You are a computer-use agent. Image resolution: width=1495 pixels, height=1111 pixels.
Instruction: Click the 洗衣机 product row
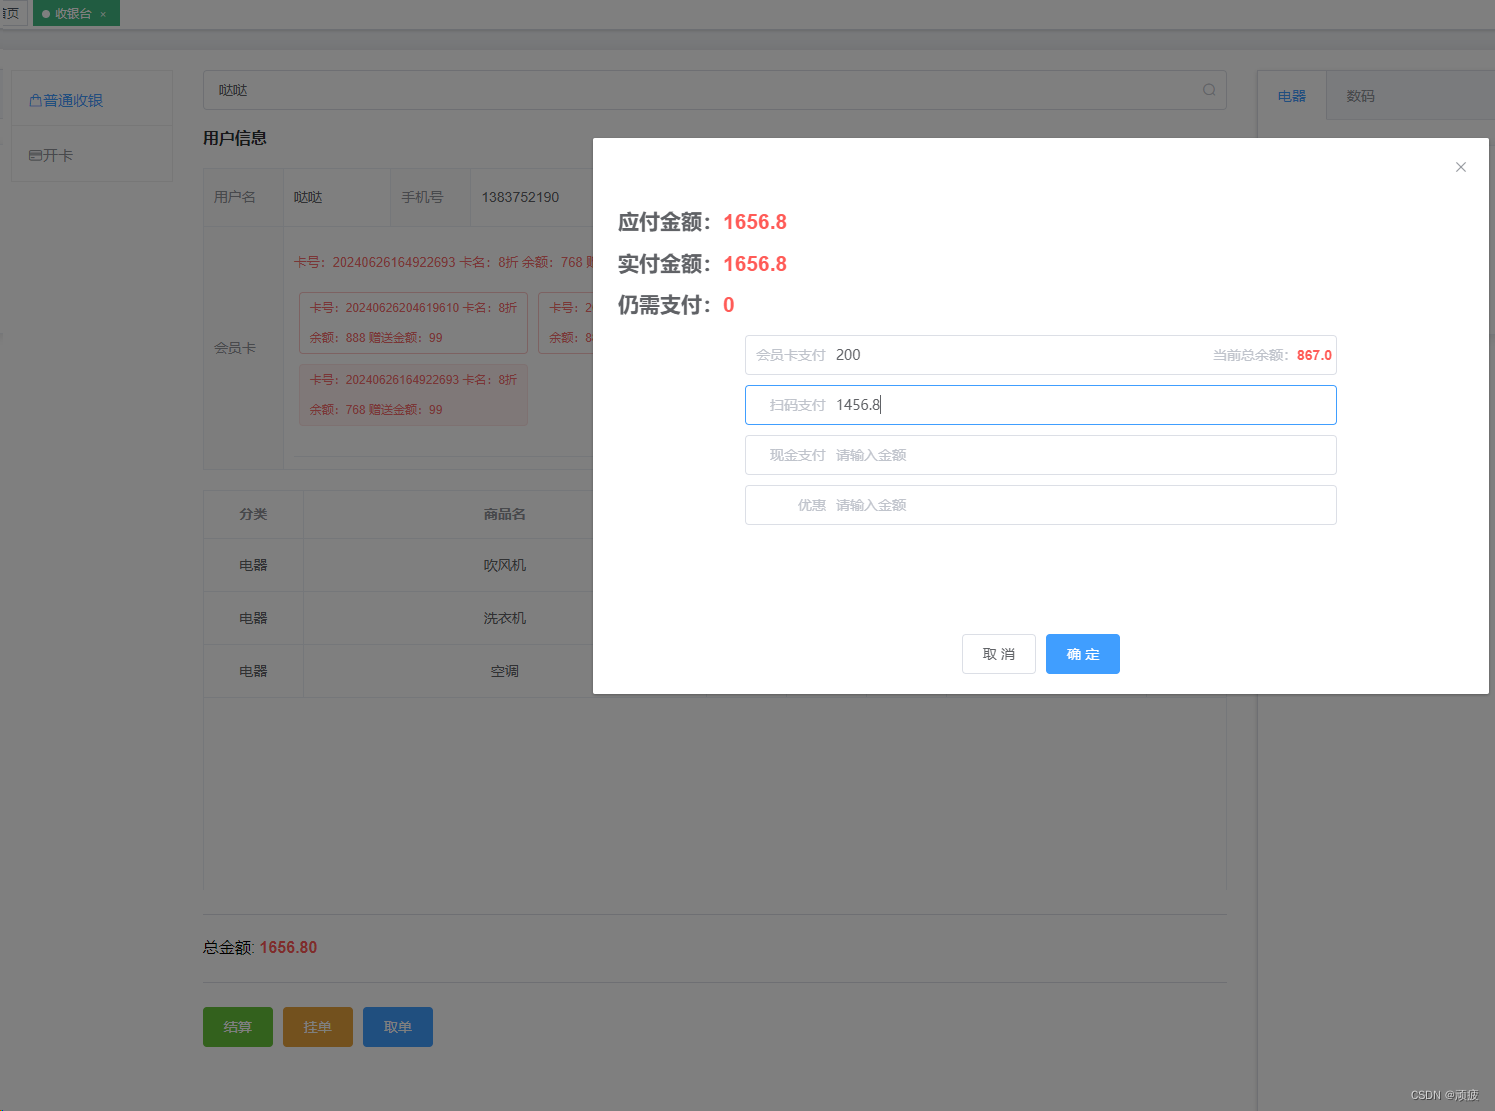[x=400, y=618]
